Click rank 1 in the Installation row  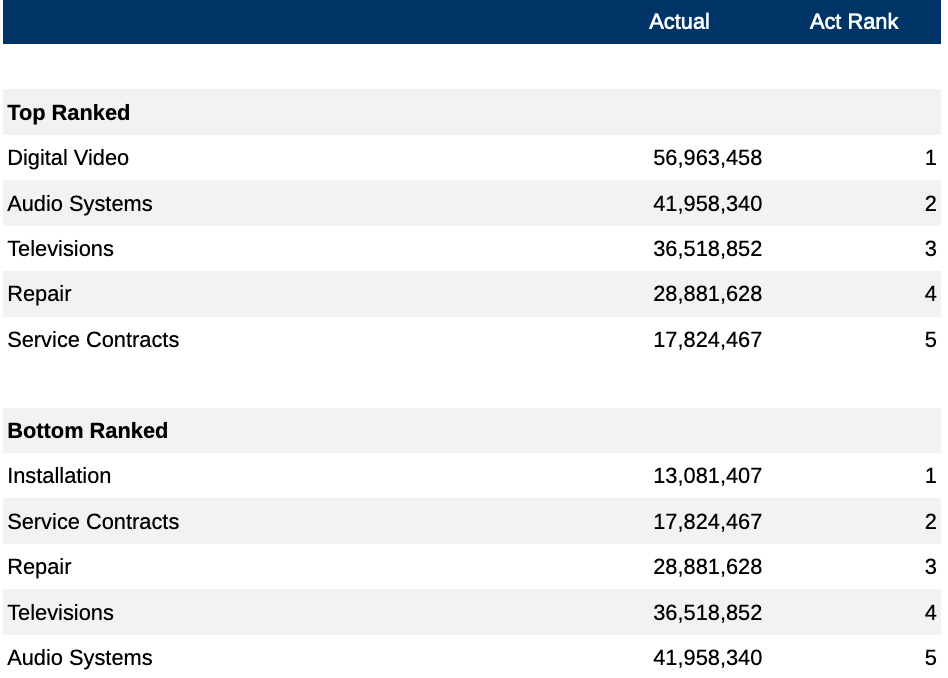coord(930,476)
